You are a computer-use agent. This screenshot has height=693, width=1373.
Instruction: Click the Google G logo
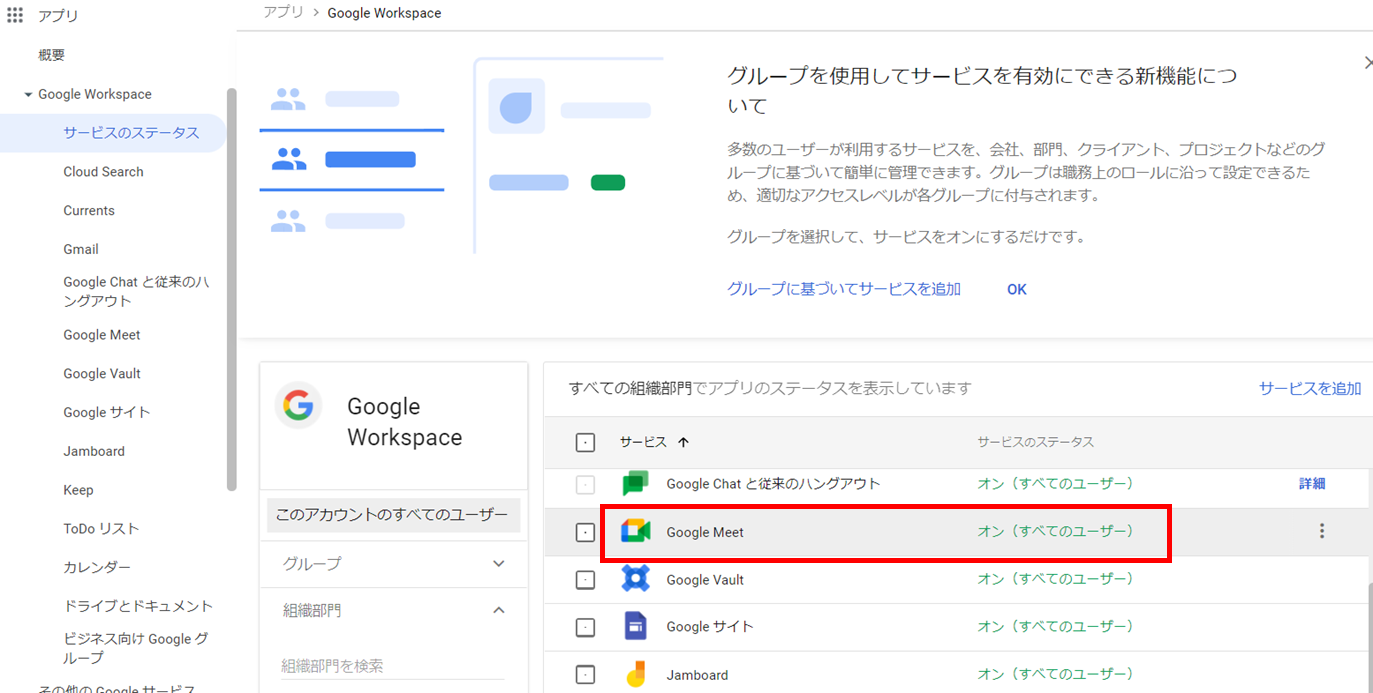point(298,406)
